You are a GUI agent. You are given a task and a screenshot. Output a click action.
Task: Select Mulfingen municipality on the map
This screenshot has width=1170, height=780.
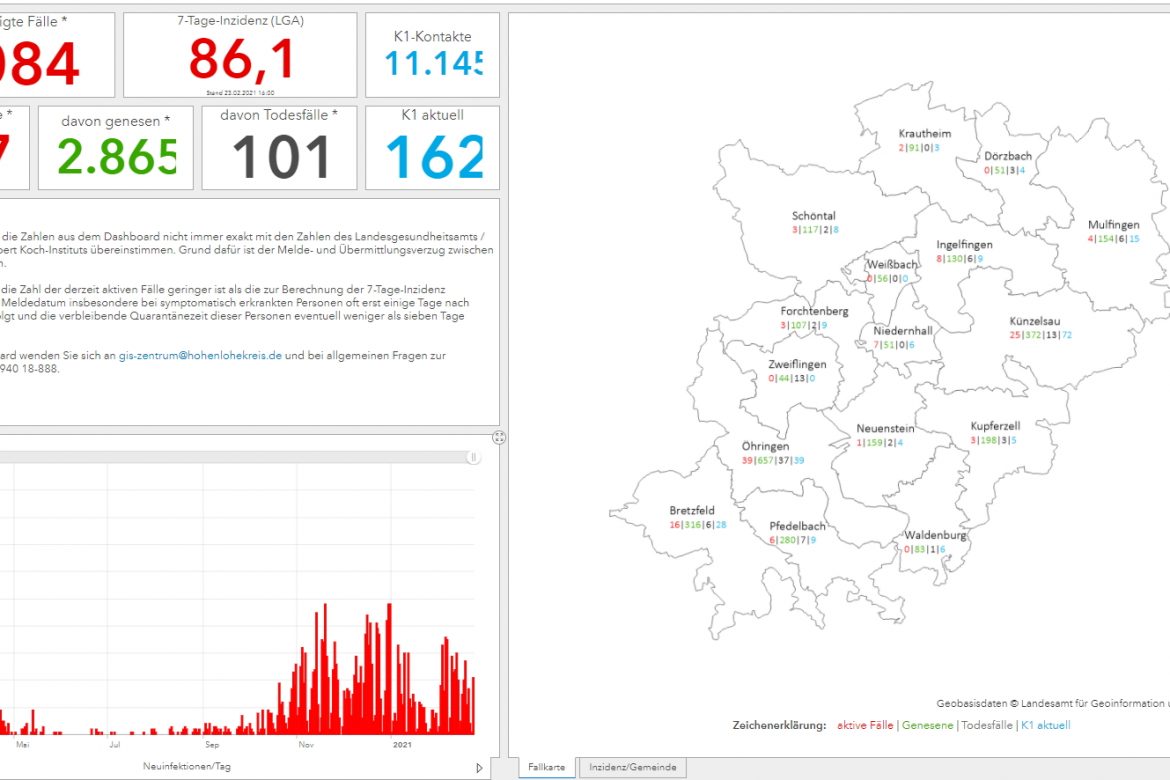coord(1113,225)
